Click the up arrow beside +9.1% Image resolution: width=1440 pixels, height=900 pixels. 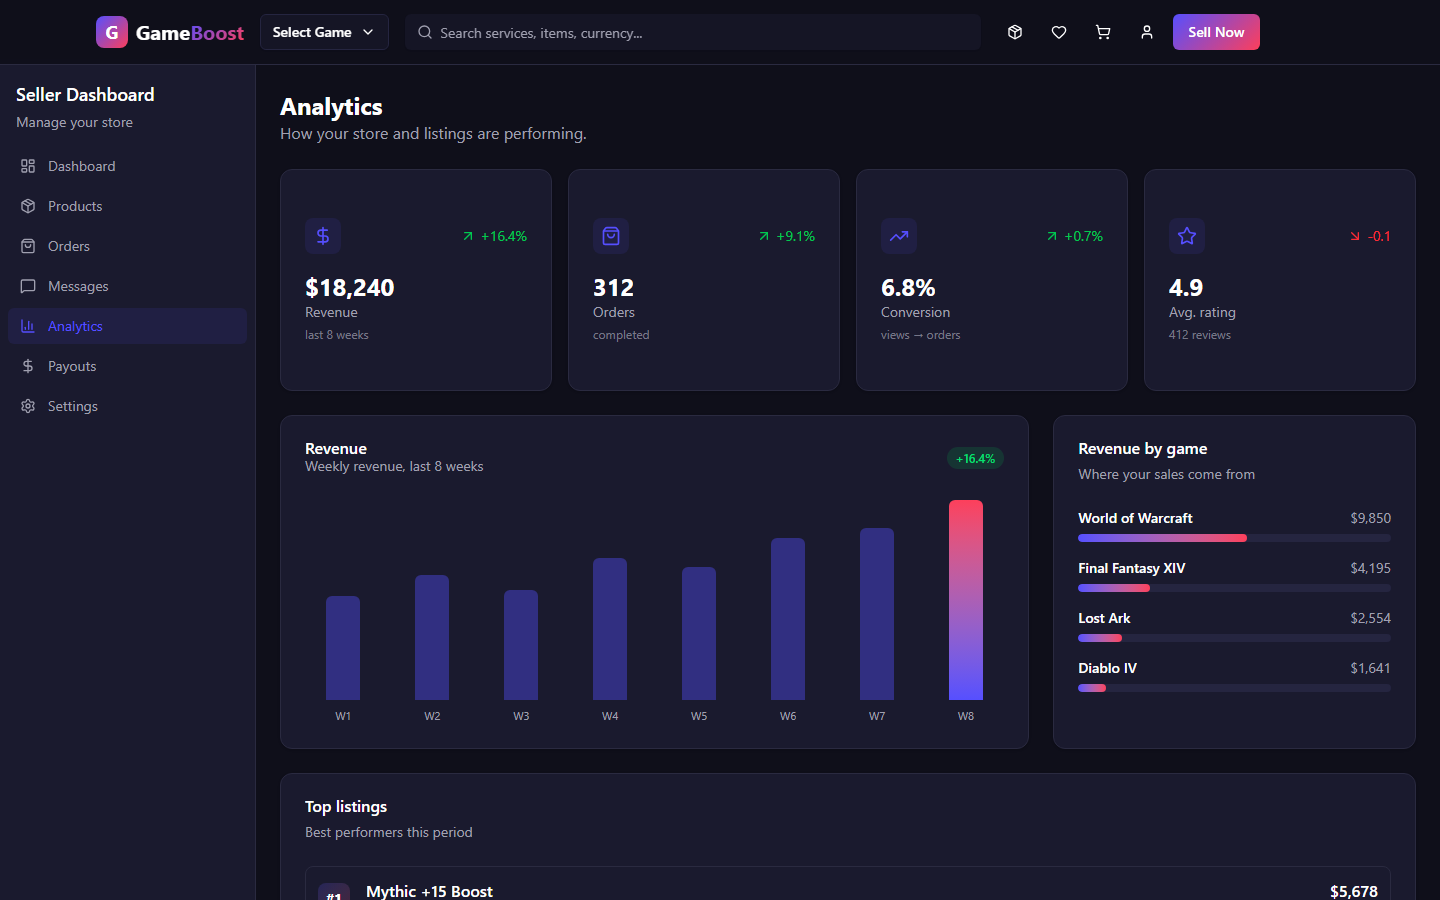[764, 236]
